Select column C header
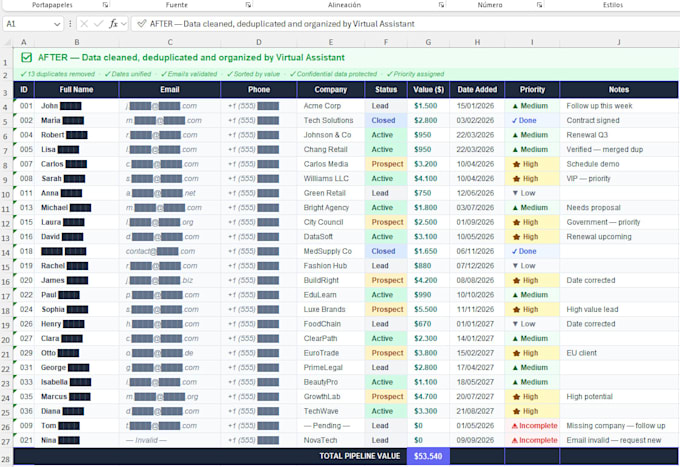This screenshot has width=680, height=467. point(170,42)
